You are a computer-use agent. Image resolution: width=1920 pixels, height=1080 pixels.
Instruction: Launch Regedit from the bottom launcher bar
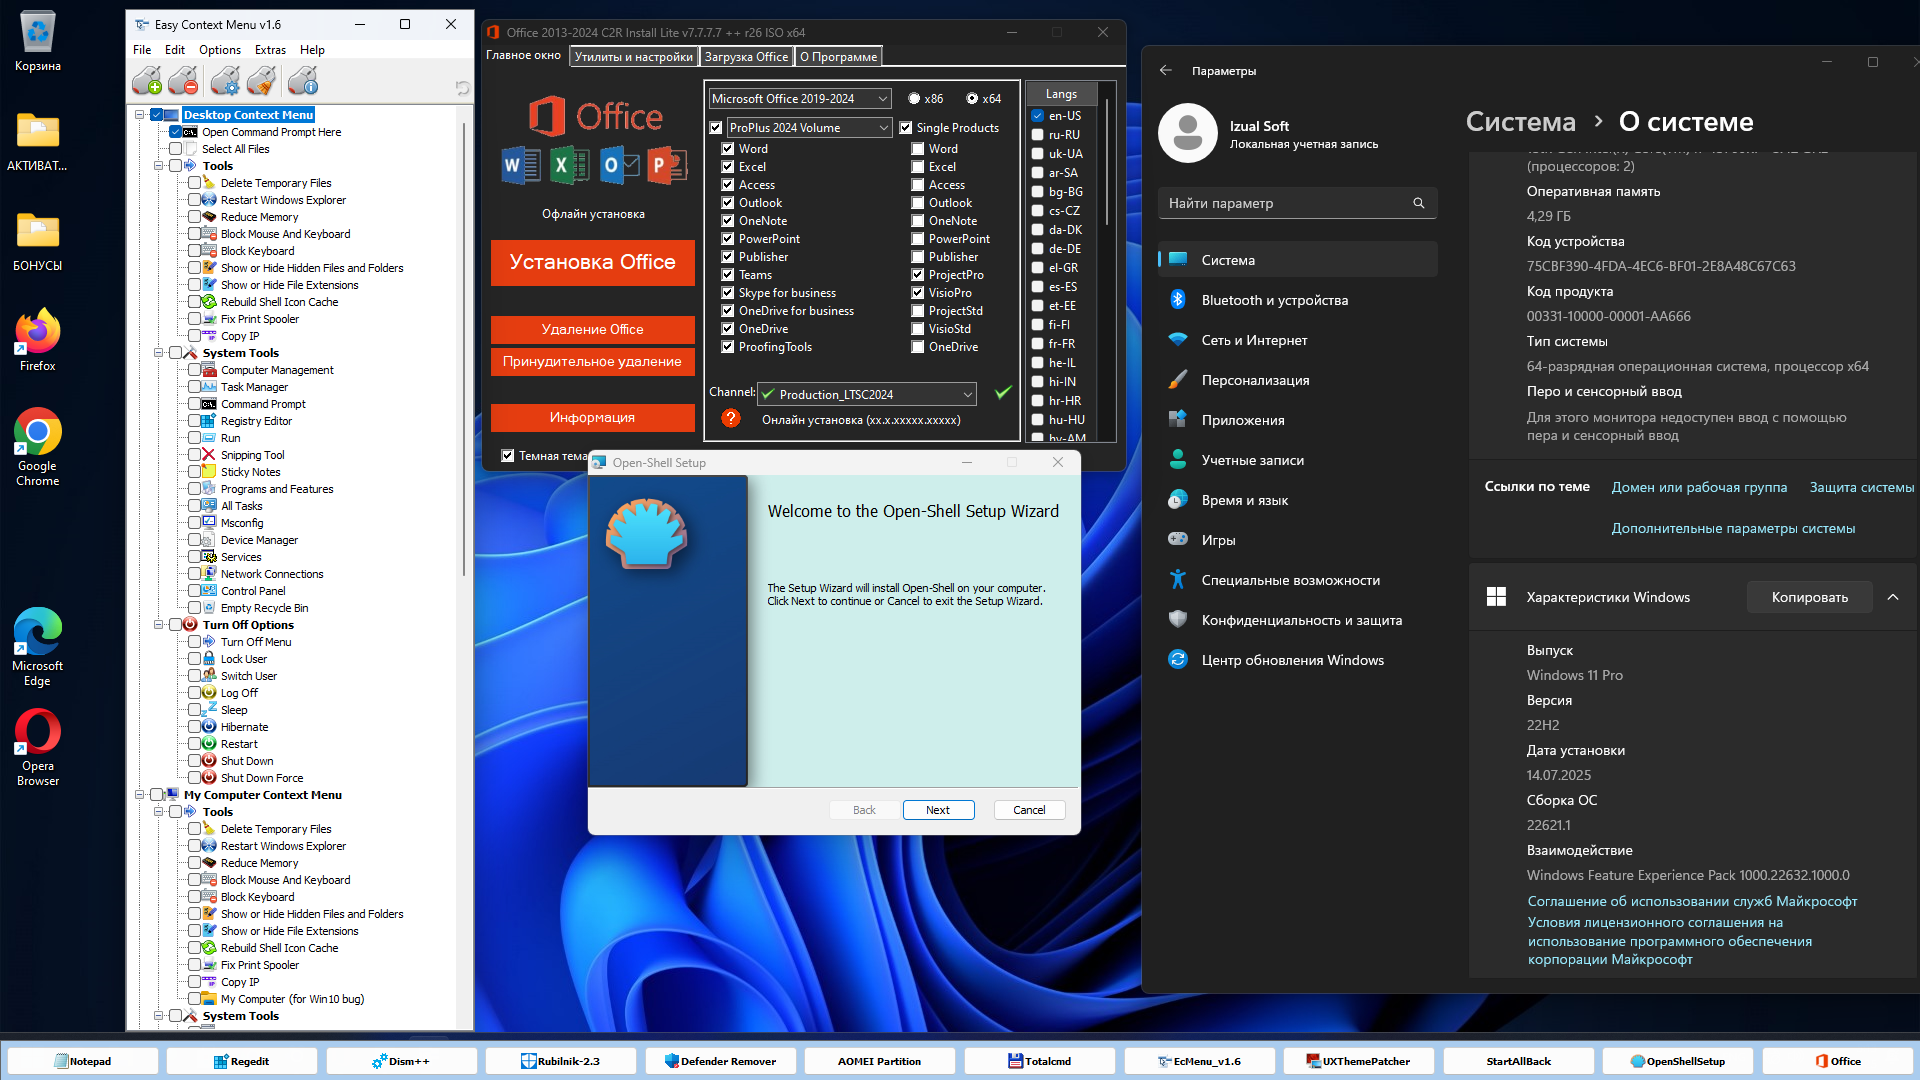tap(241, 1061)
